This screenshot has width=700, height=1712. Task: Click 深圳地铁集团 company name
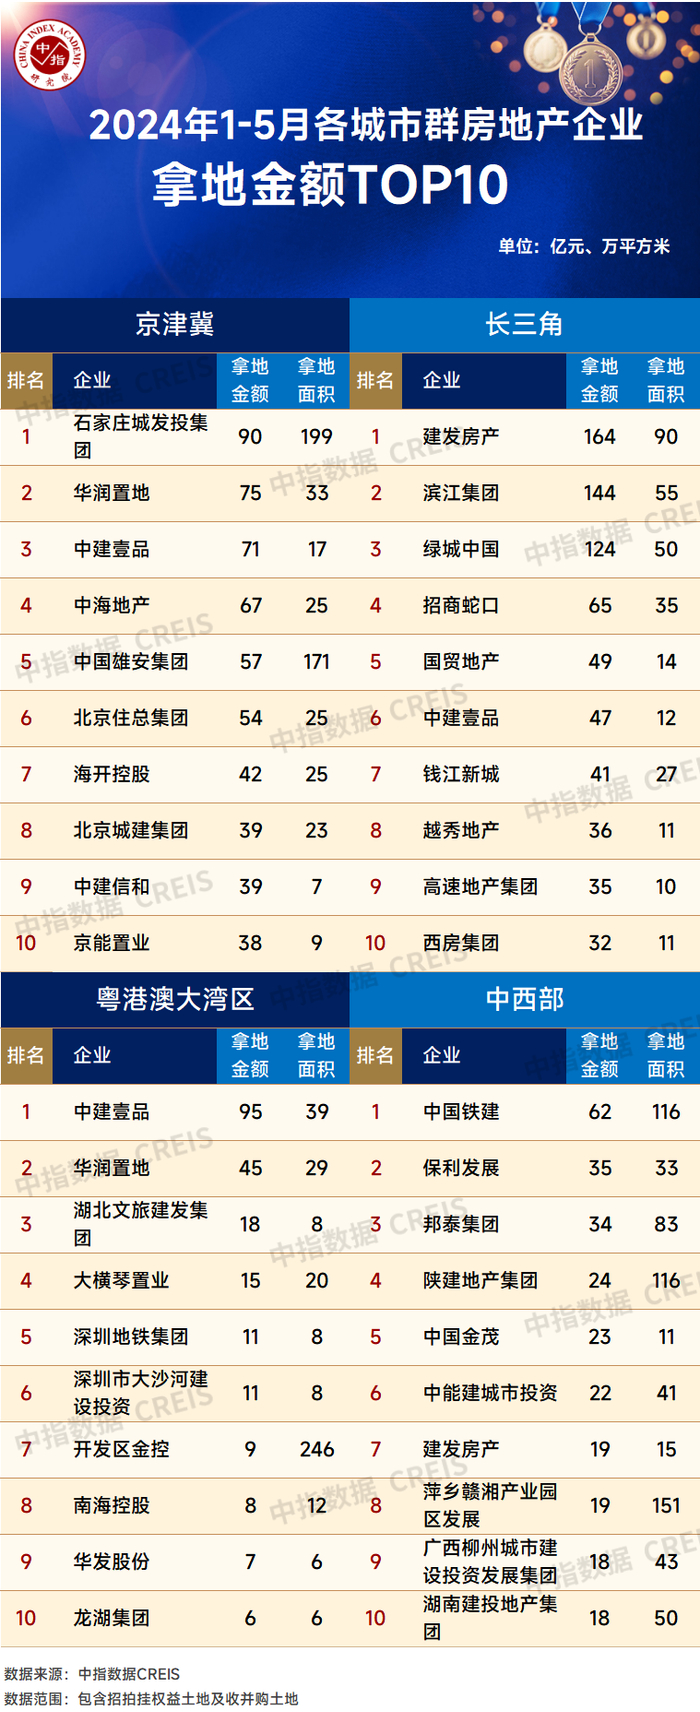[130, 1336]
